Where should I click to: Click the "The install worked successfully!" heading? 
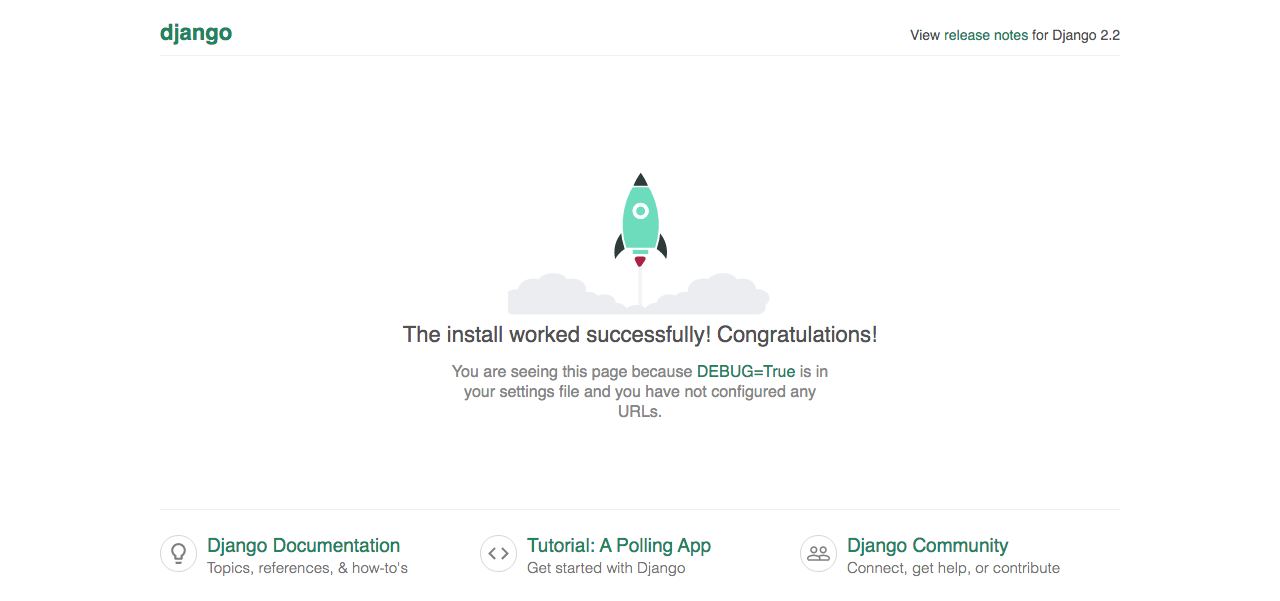click(x=639, y=334)
